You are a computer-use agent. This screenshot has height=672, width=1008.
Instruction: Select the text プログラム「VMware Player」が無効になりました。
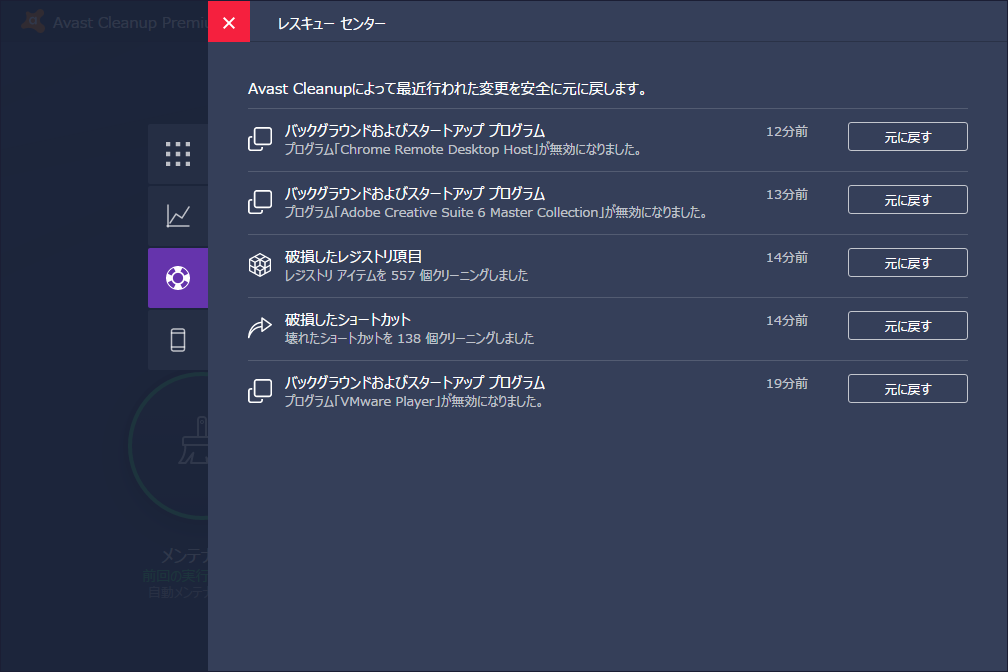click(415, 402)
